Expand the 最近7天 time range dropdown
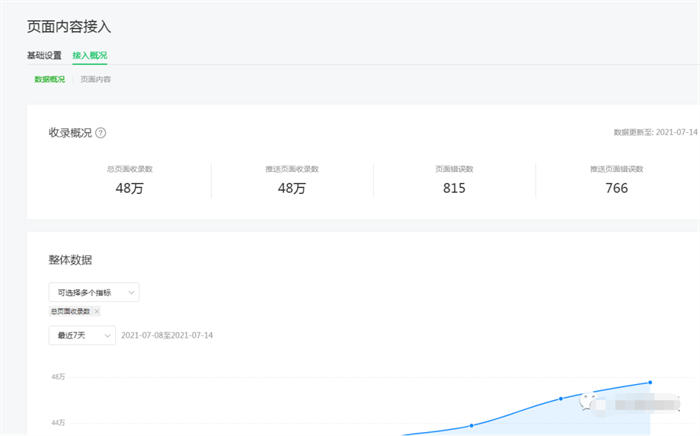Image resolution: width=700 pixels, height=436 pixels. pos(81,336)
